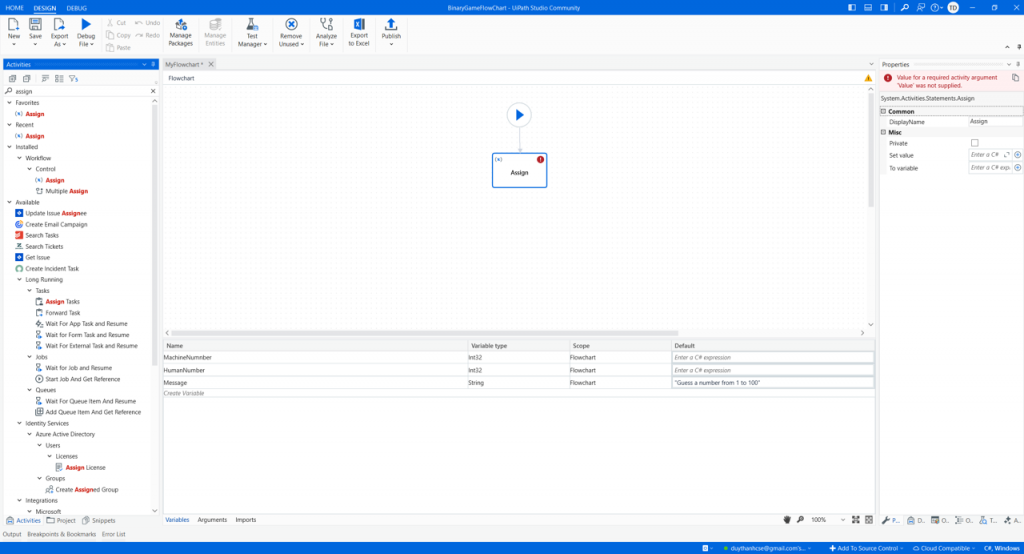Export workflow to Excel

click(359, 31)
